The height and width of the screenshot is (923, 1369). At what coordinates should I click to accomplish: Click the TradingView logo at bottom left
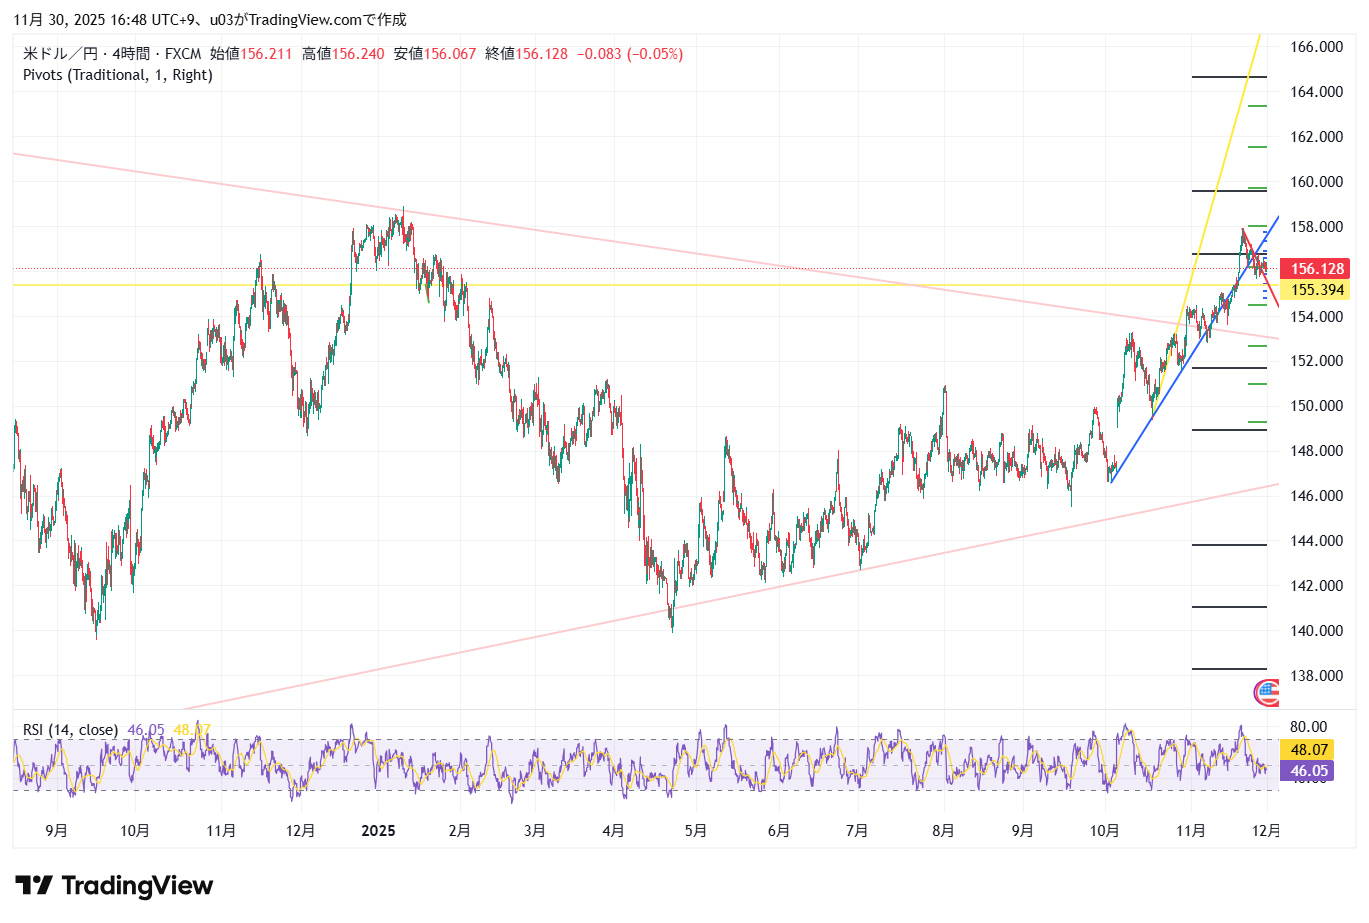114,886
